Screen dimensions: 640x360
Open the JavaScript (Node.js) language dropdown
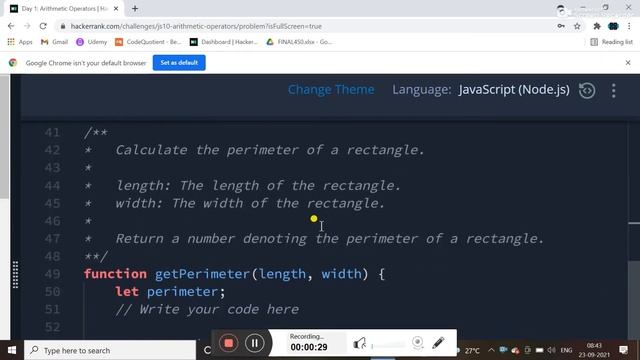pos(513,89)
